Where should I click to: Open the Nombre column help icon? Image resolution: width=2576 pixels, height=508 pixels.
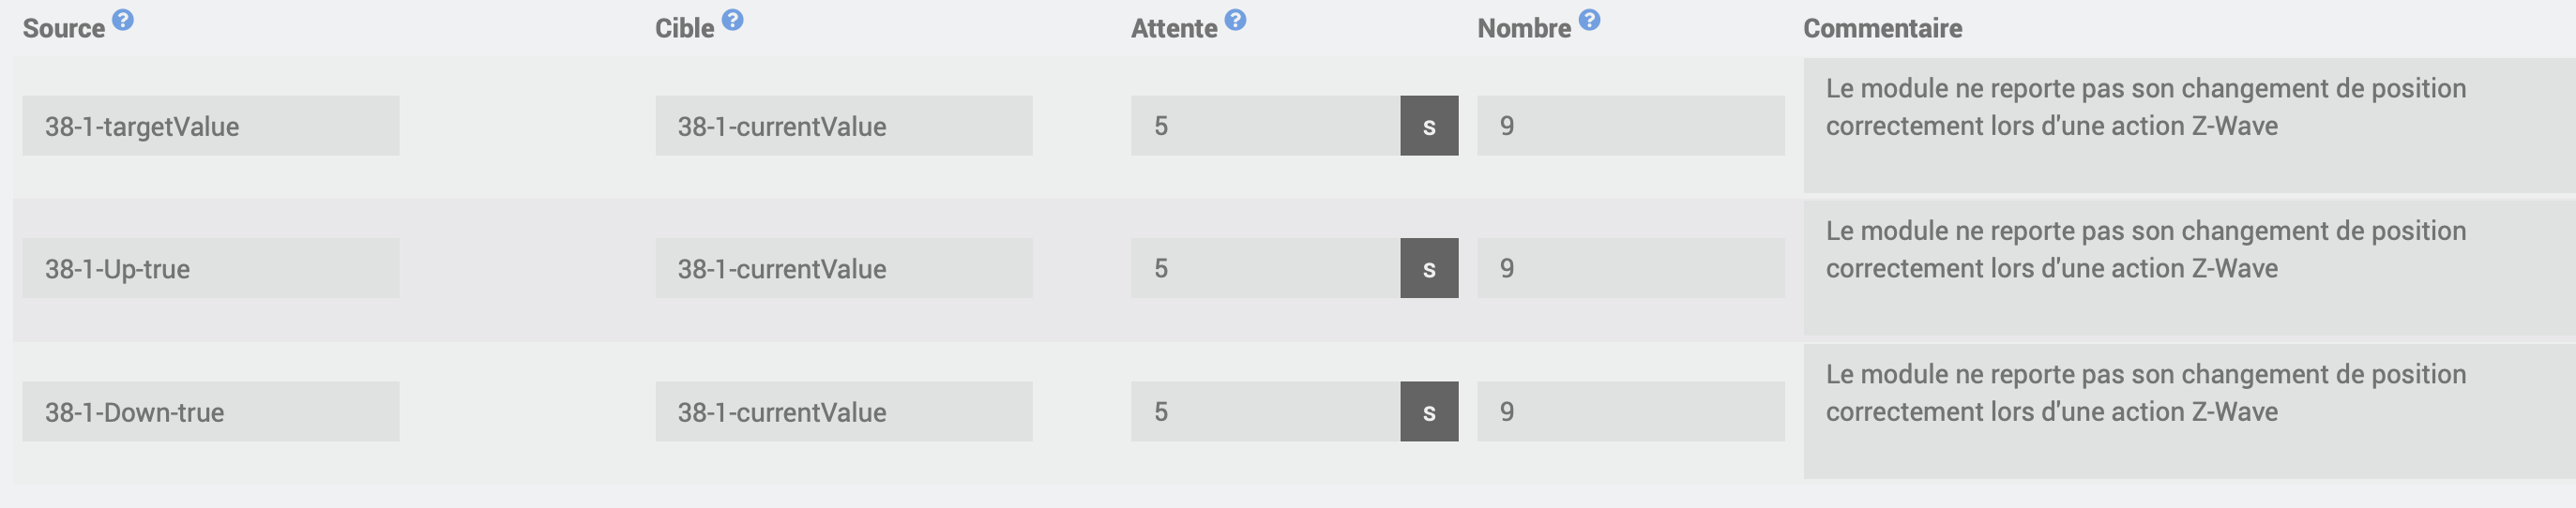1589,20
